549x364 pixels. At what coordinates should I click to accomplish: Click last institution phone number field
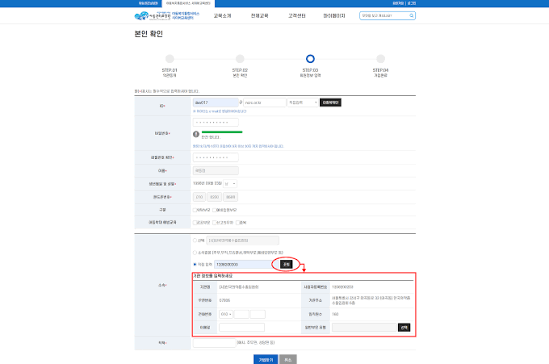tap(258, 314)
